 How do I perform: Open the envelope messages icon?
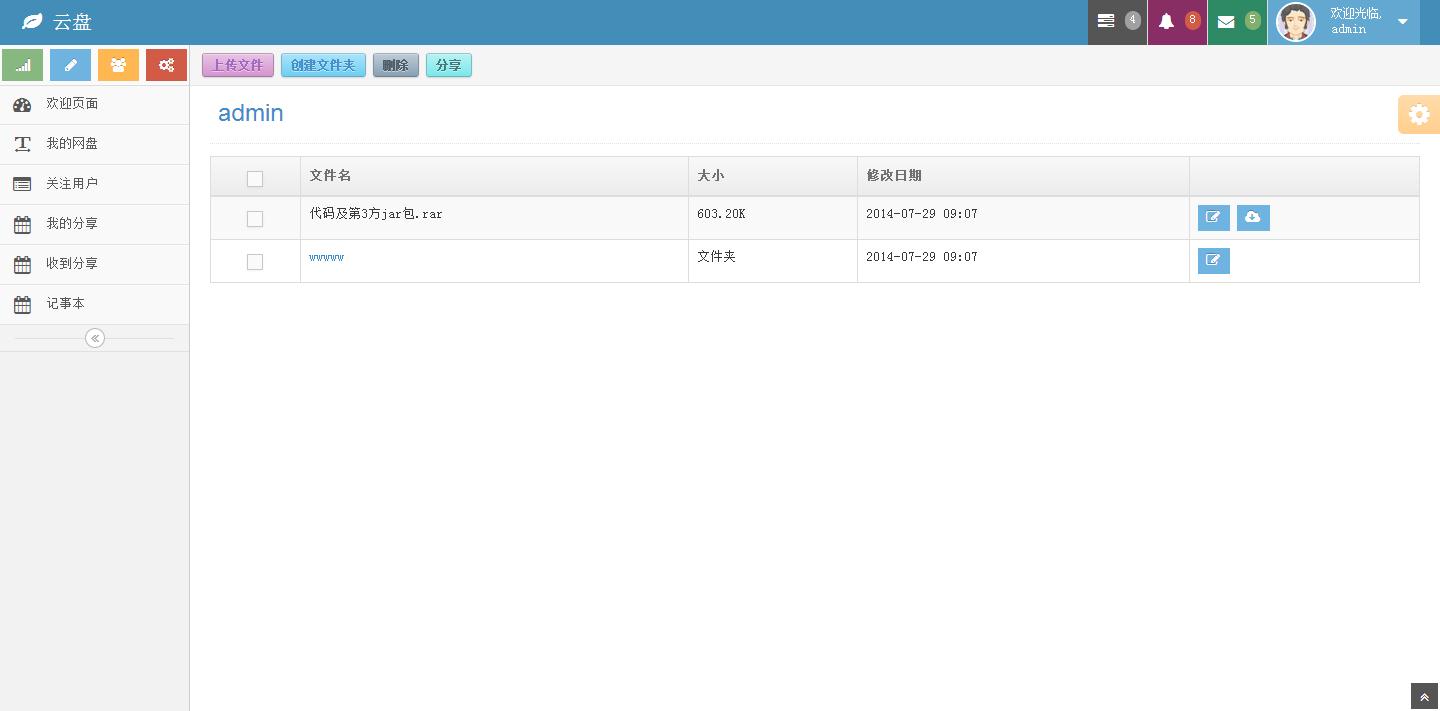coord(1226,21)
